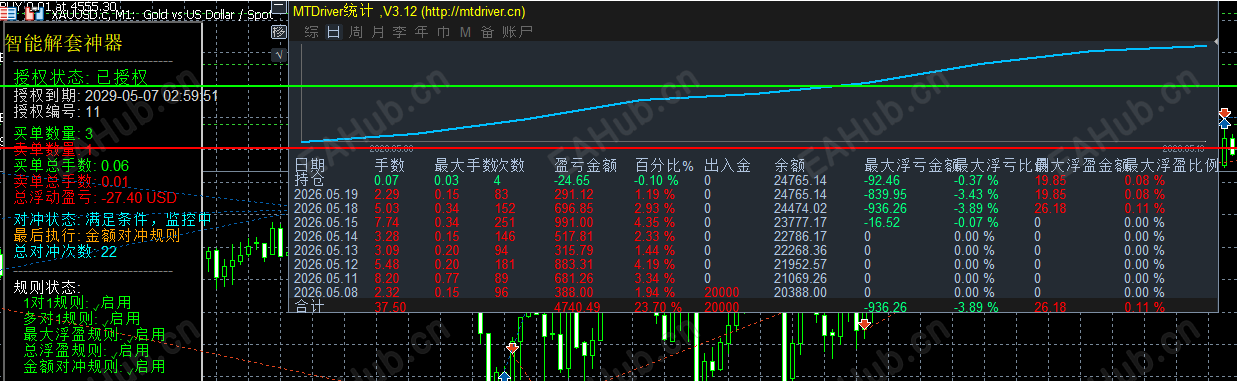This screenshot has height=381, width=1237.
Task: Open the 账户 account tab
Action: point(517,32)
